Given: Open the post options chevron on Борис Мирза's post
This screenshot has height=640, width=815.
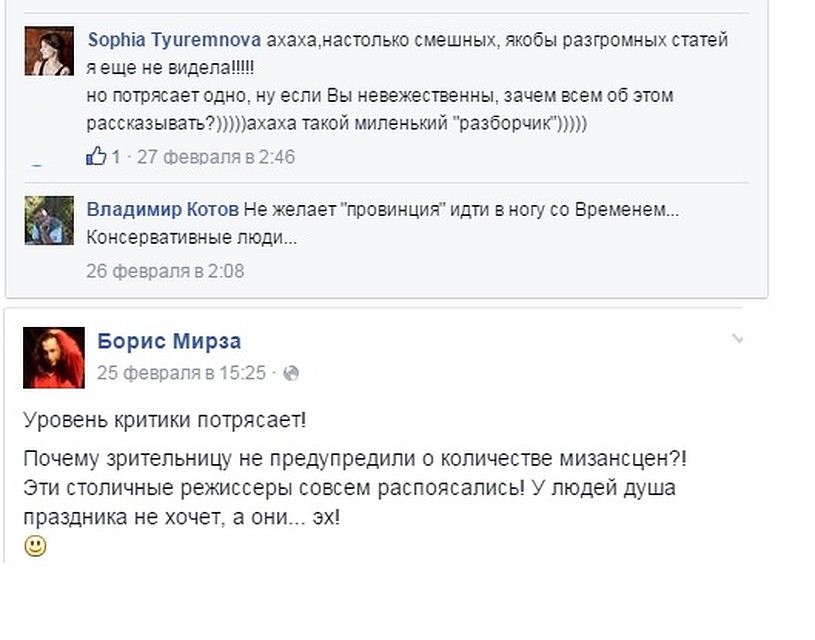Looking at the screenshot, I should (737, 339).
